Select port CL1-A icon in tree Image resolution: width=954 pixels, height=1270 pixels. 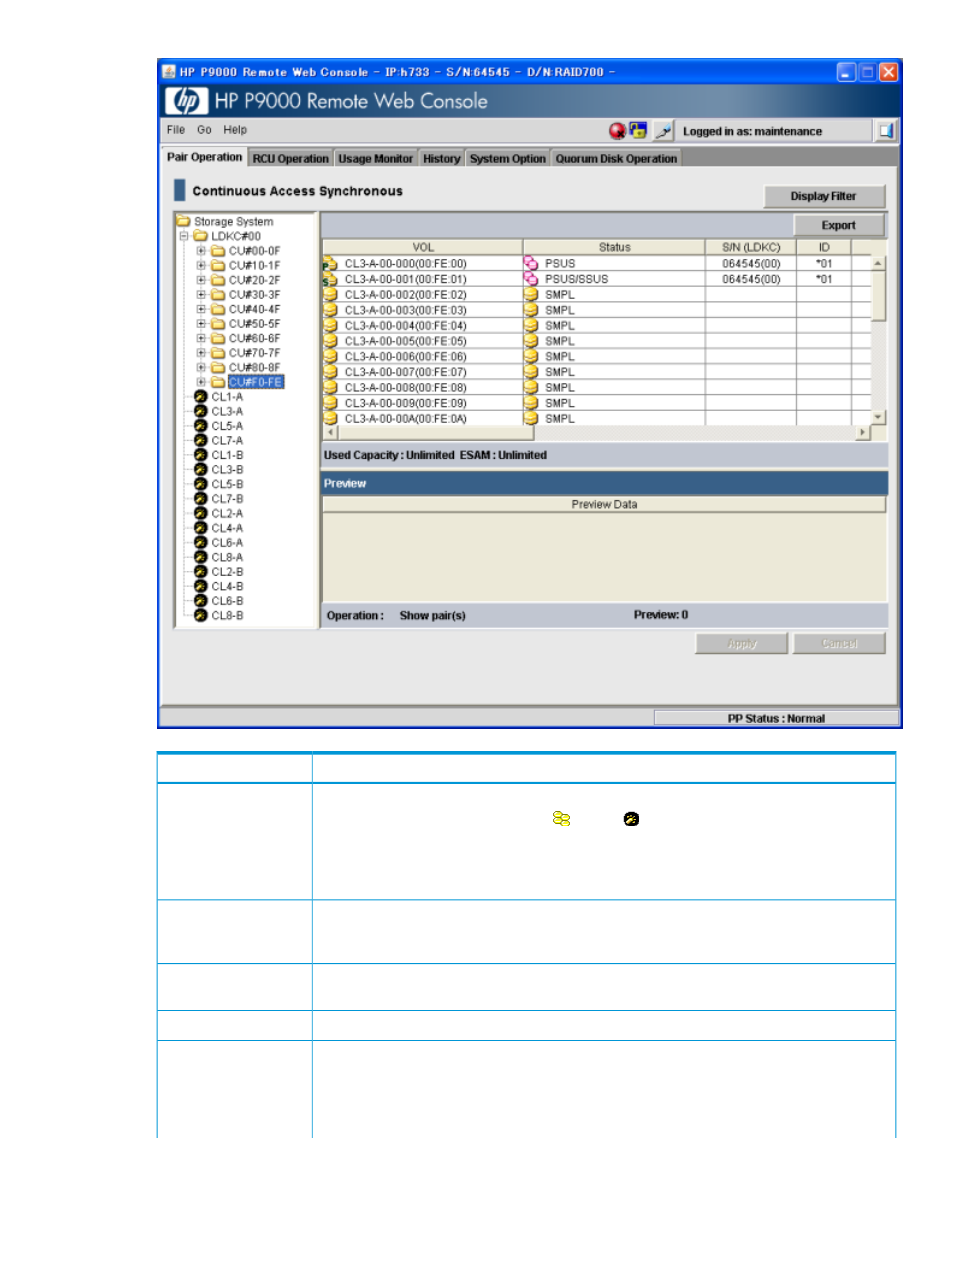click(200, 397)
